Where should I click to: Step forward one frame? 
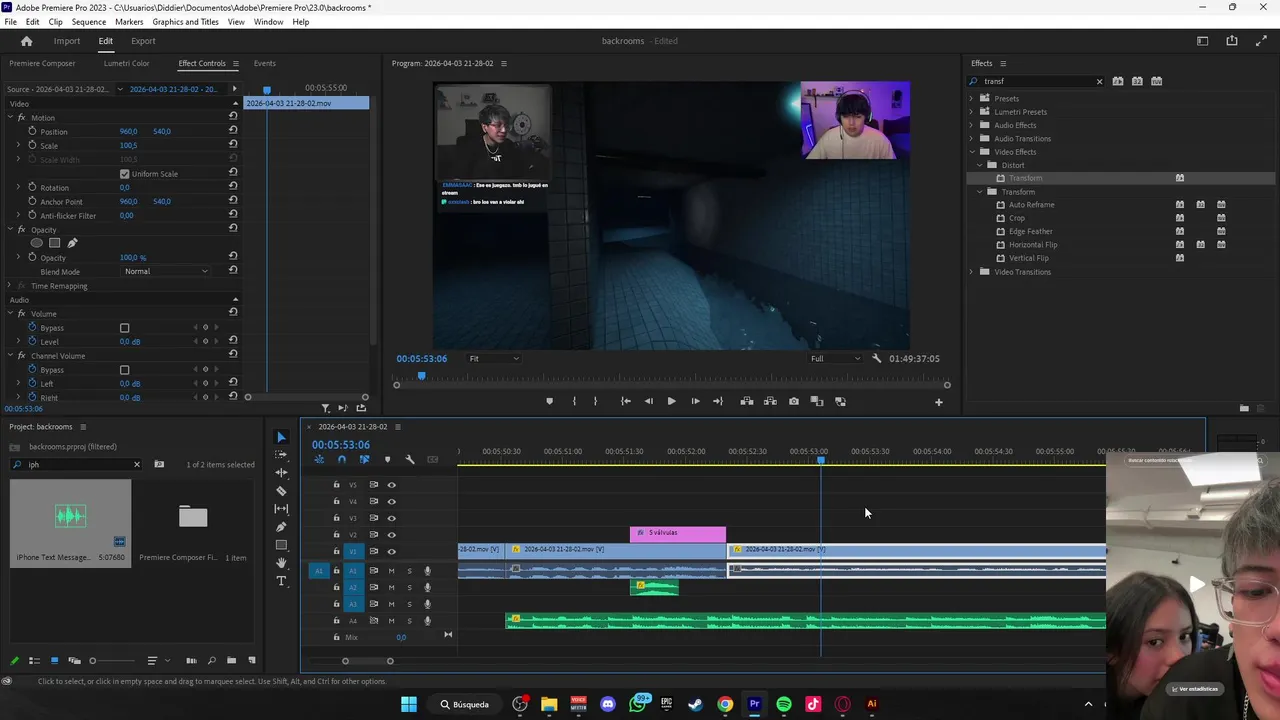point(695,401)
